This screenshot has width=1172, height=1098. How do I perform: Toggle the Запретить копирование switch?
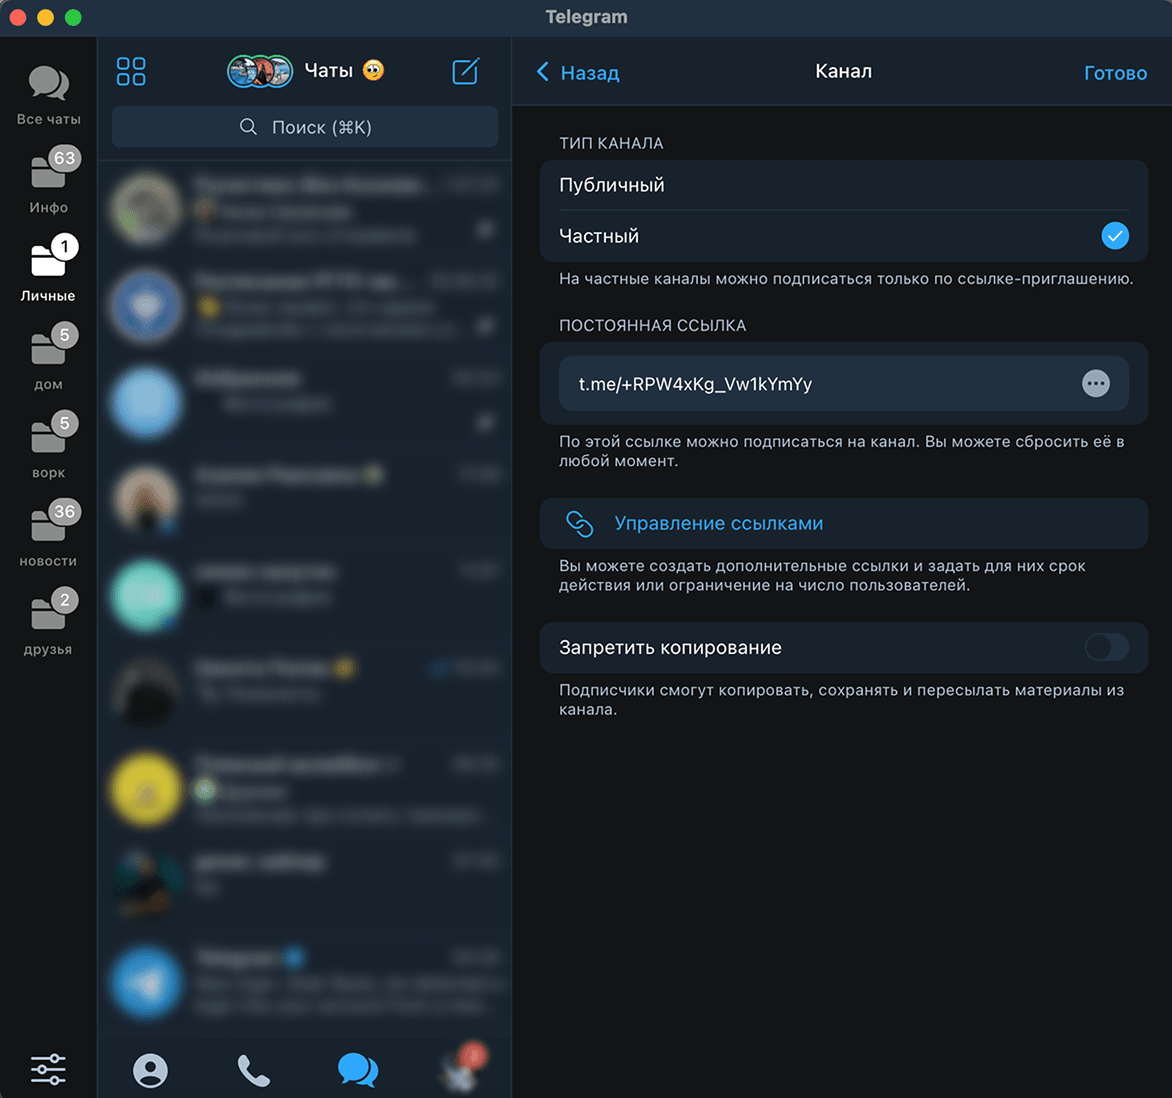pyautogui.click(x=1106, y=647)
